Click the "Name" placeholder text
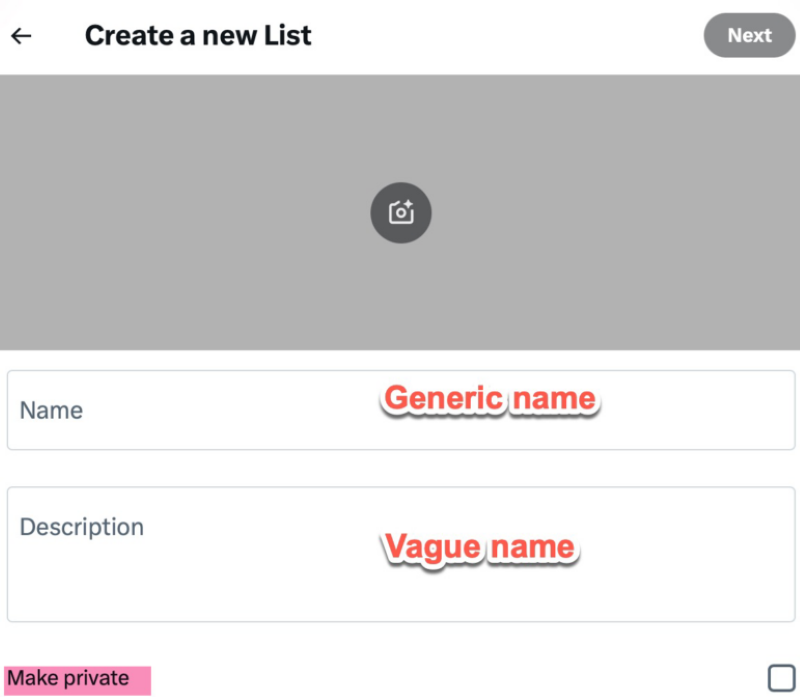800x697 pixels. click(x=51, y=411)
